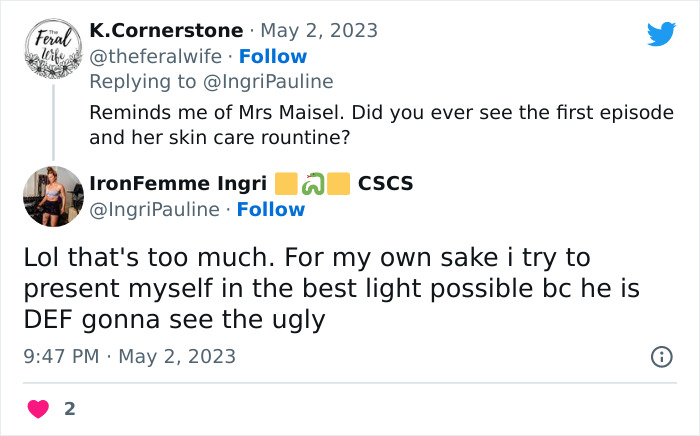Open the Mrs Maisel reply tweet text
The width and height of the screenshot is (700, 436).
point(381,125)
